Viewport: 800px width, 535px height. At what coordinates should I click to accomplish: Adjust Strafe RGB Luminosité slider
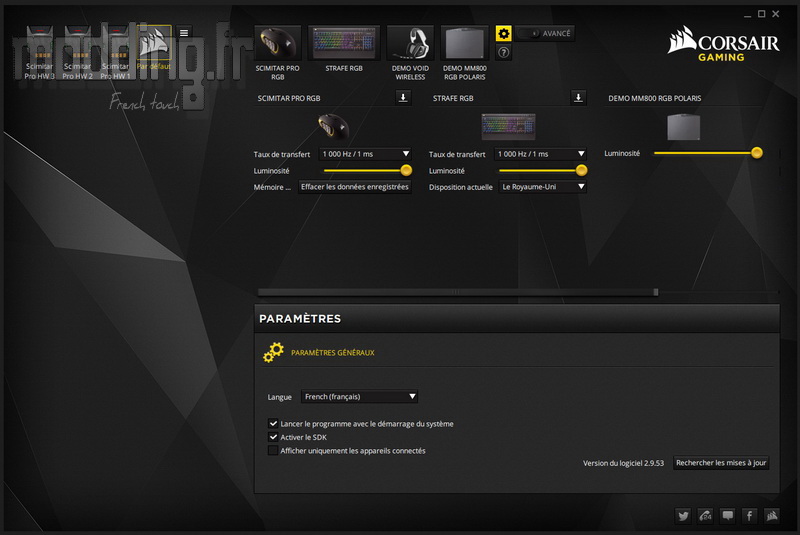click(582, 170)
